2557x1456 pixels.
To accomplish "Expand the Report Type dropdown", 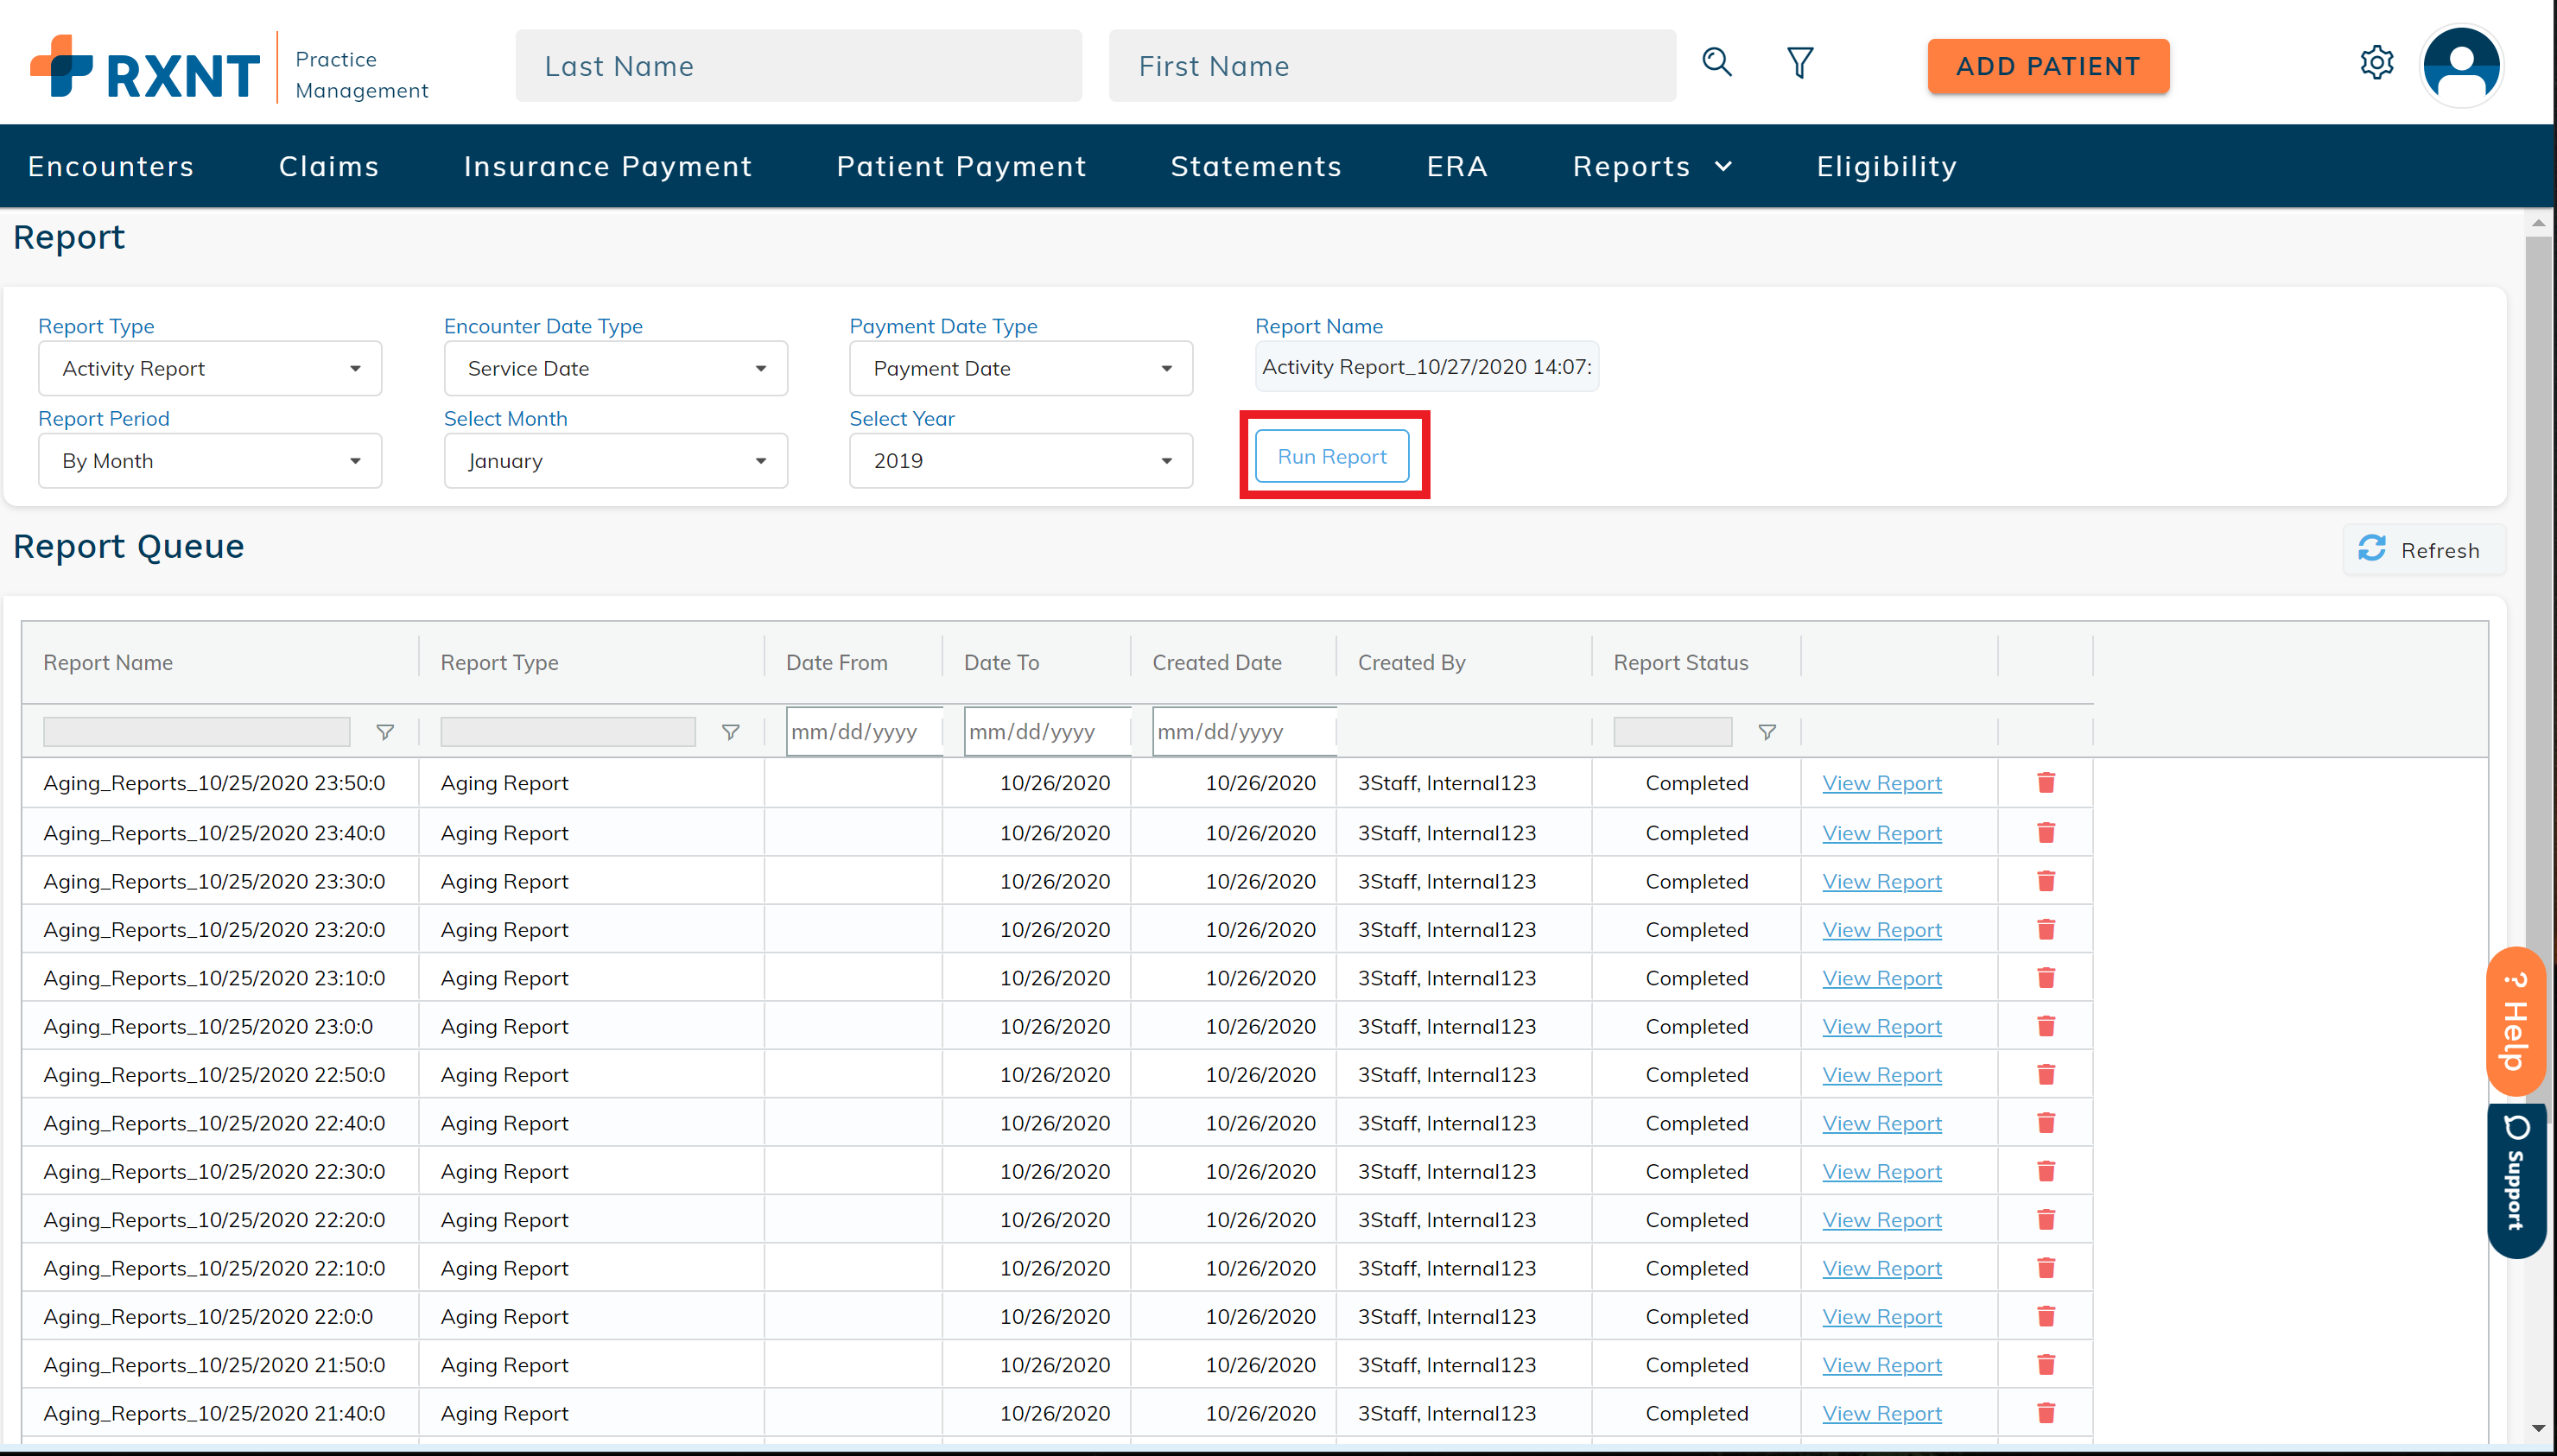I will pyautogui.click(x=210, y=368).
